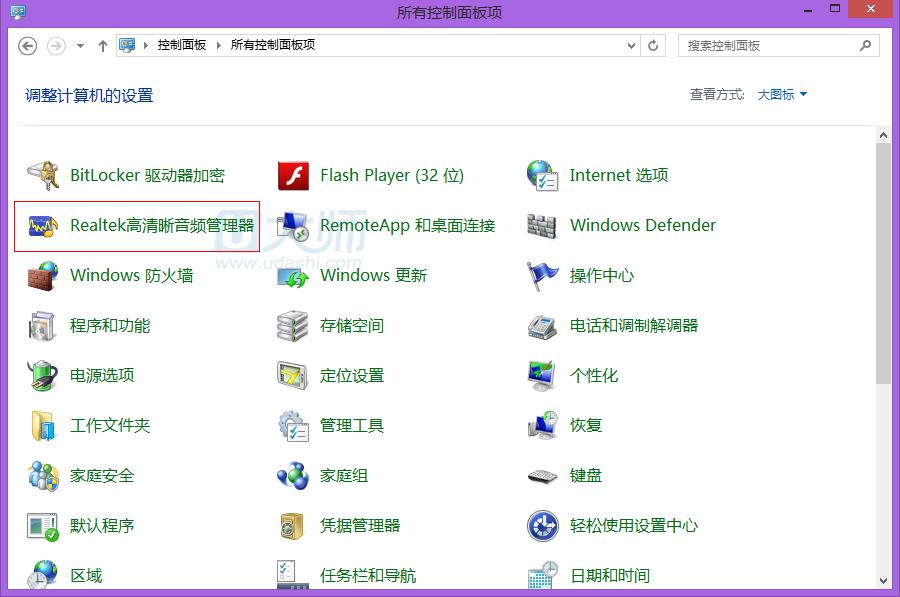Go forward with the forward arrow
900x597 pixels.
(x=56, y=46)
